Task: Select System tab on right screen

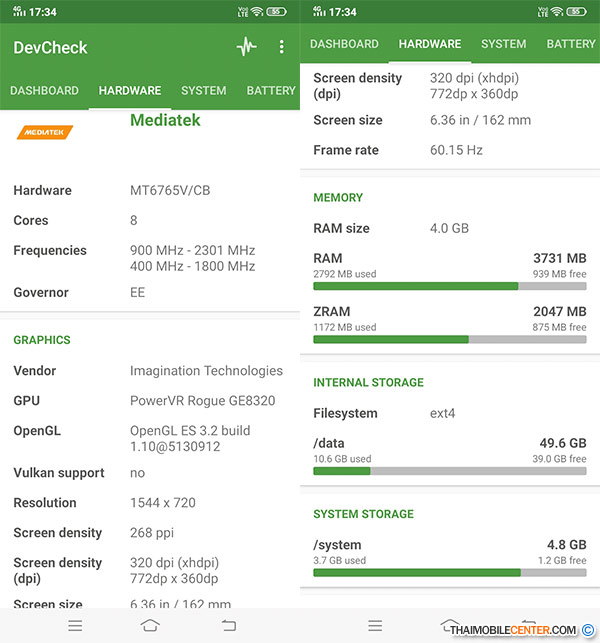Action: [503, 44]
